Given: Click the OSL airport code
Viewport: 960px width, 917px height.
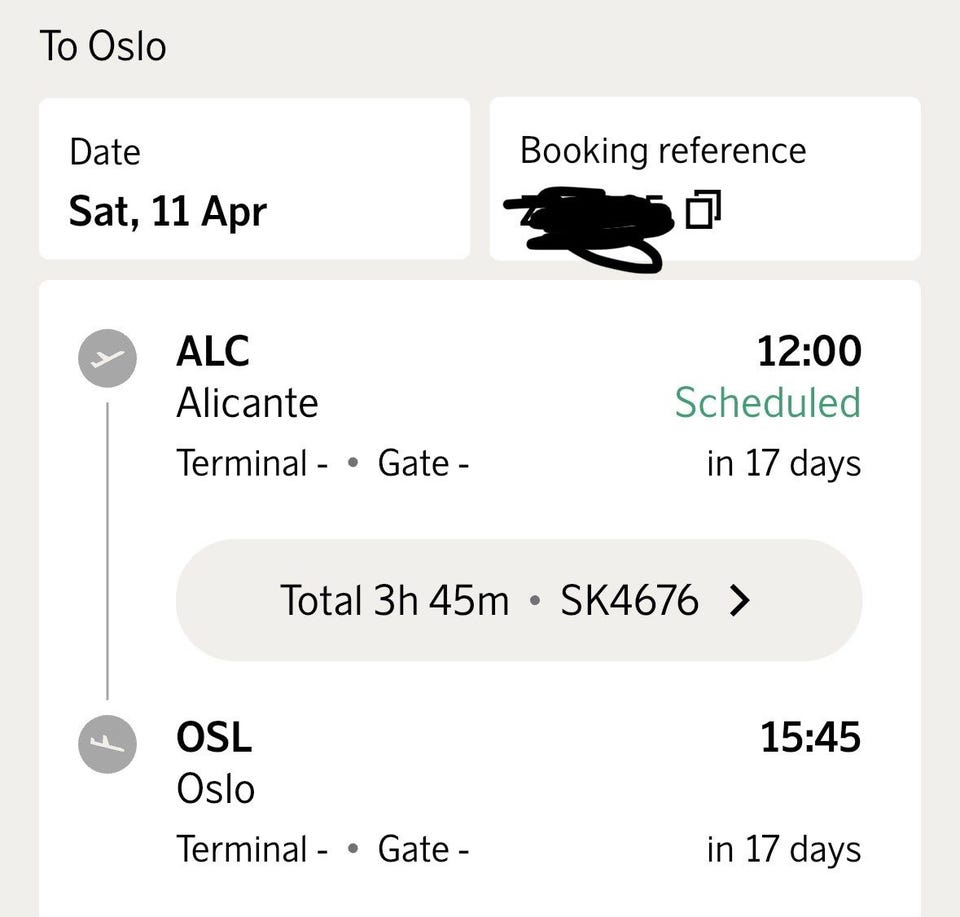Looking at the screenshot, I should point(214,737).
